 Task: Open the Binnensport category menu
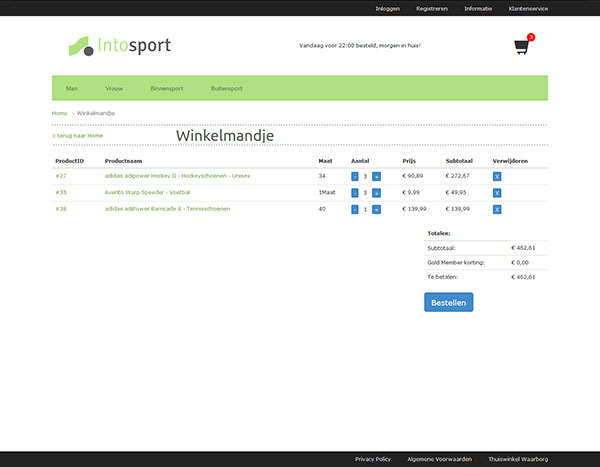pos(164,89)
